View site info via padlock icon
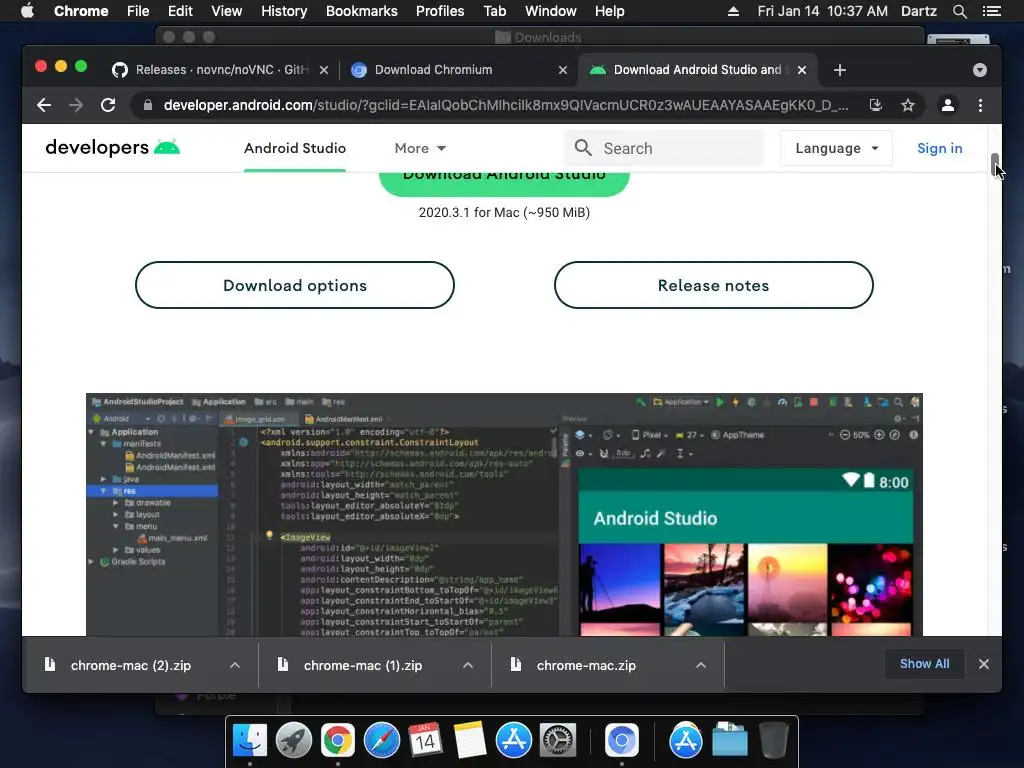This screenshot has width=1024, height=768. [x=148, y=105]
